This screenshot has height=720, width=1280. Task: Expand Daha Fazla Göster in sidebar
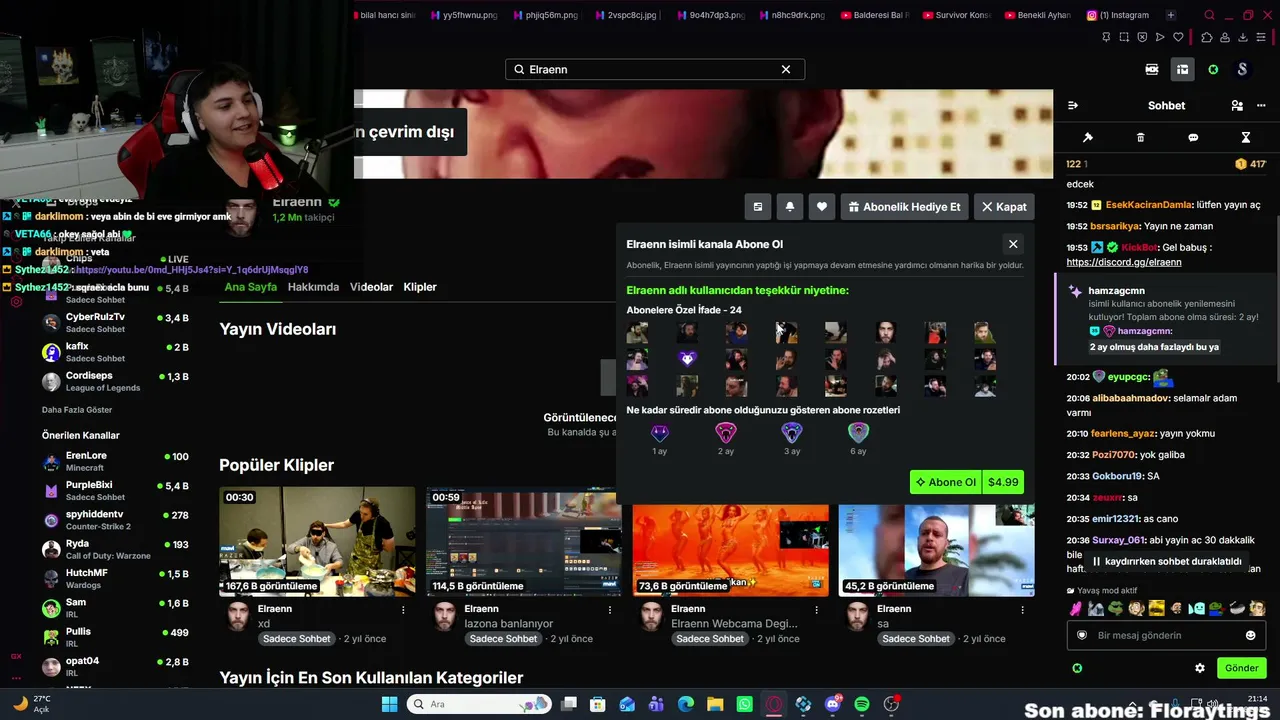pyautogui.click(x=77, y=410)
